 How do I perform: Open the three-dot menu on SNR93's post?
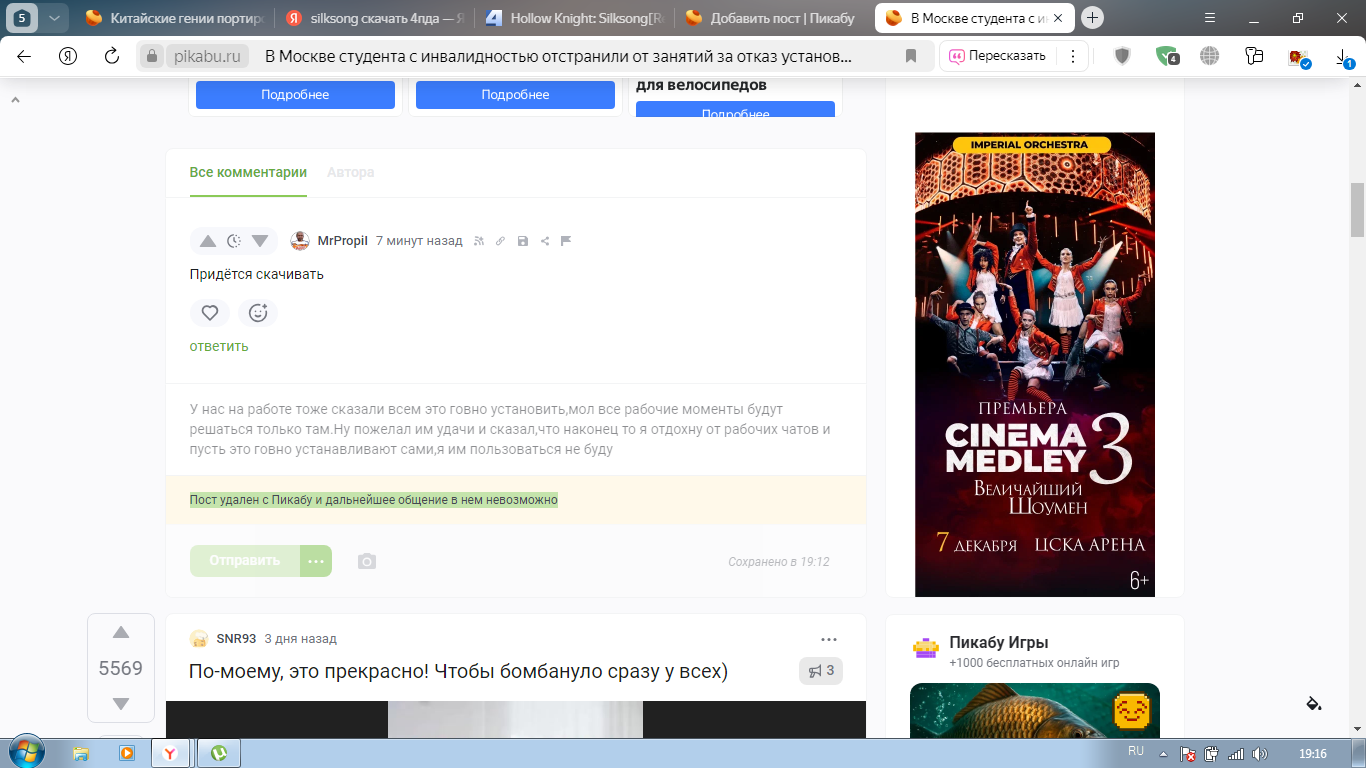coord(828,639)
